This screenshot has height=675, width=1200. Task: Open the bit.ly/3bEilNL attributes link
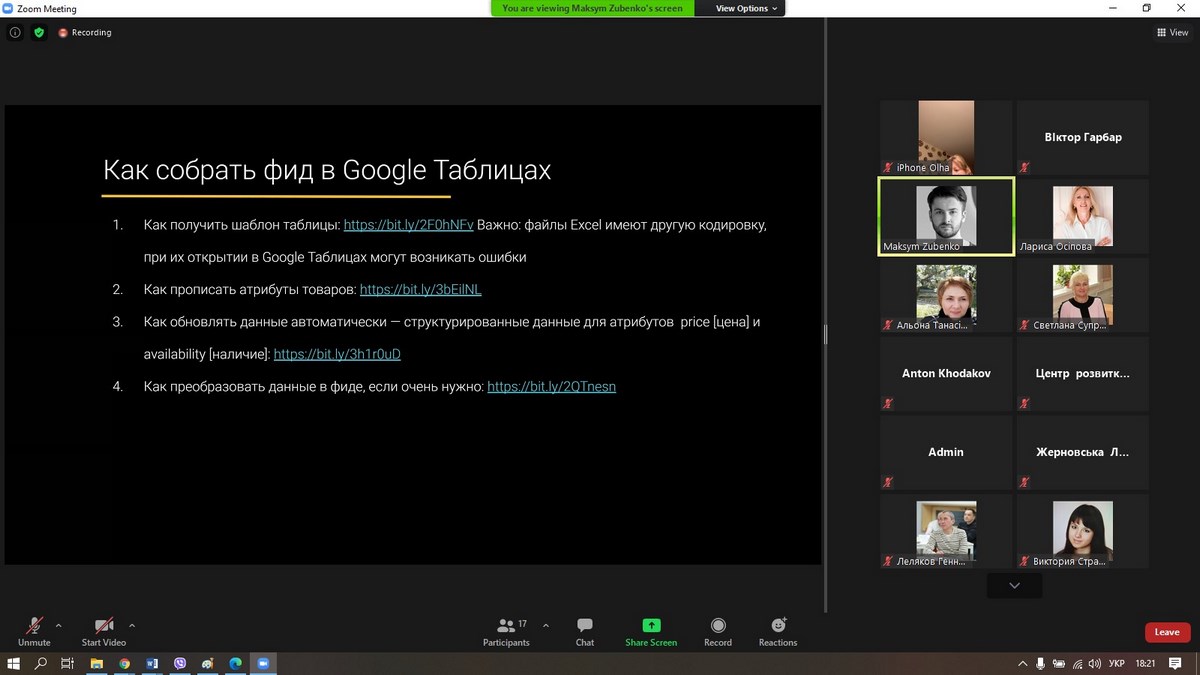[x=420, y=289]
